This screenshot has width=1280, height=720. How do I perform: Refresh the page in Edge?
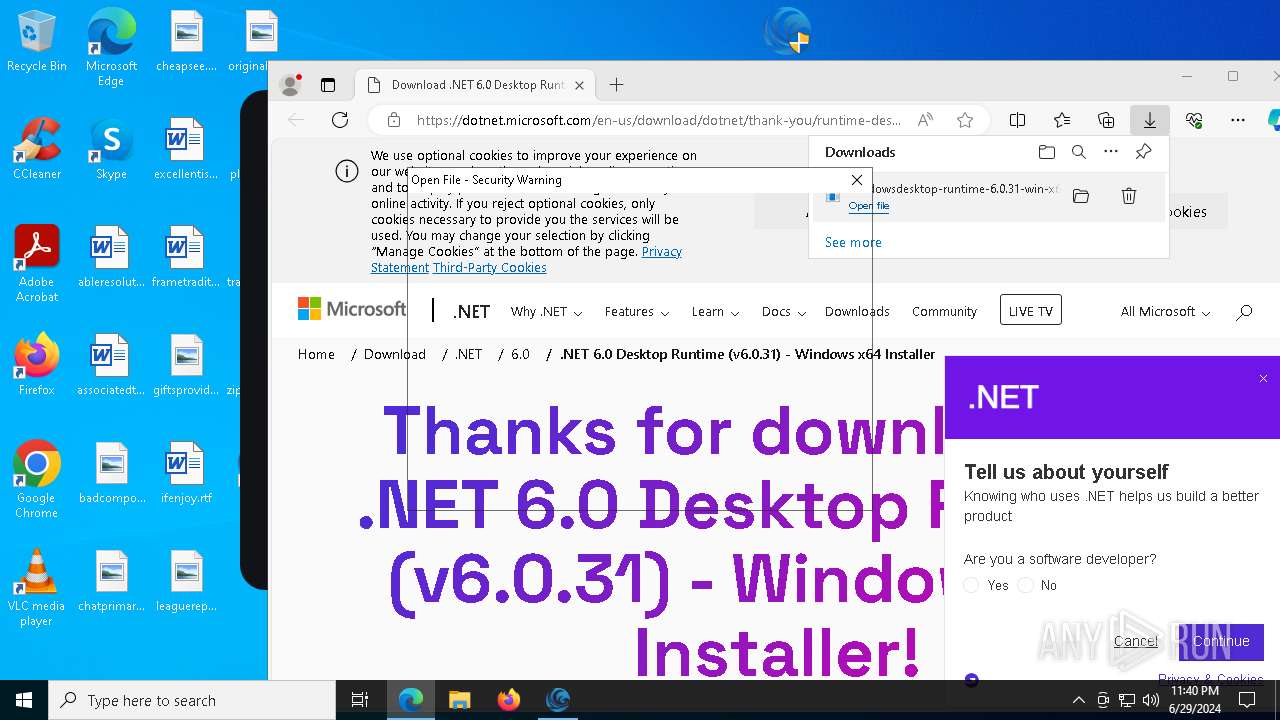[340, 120]
